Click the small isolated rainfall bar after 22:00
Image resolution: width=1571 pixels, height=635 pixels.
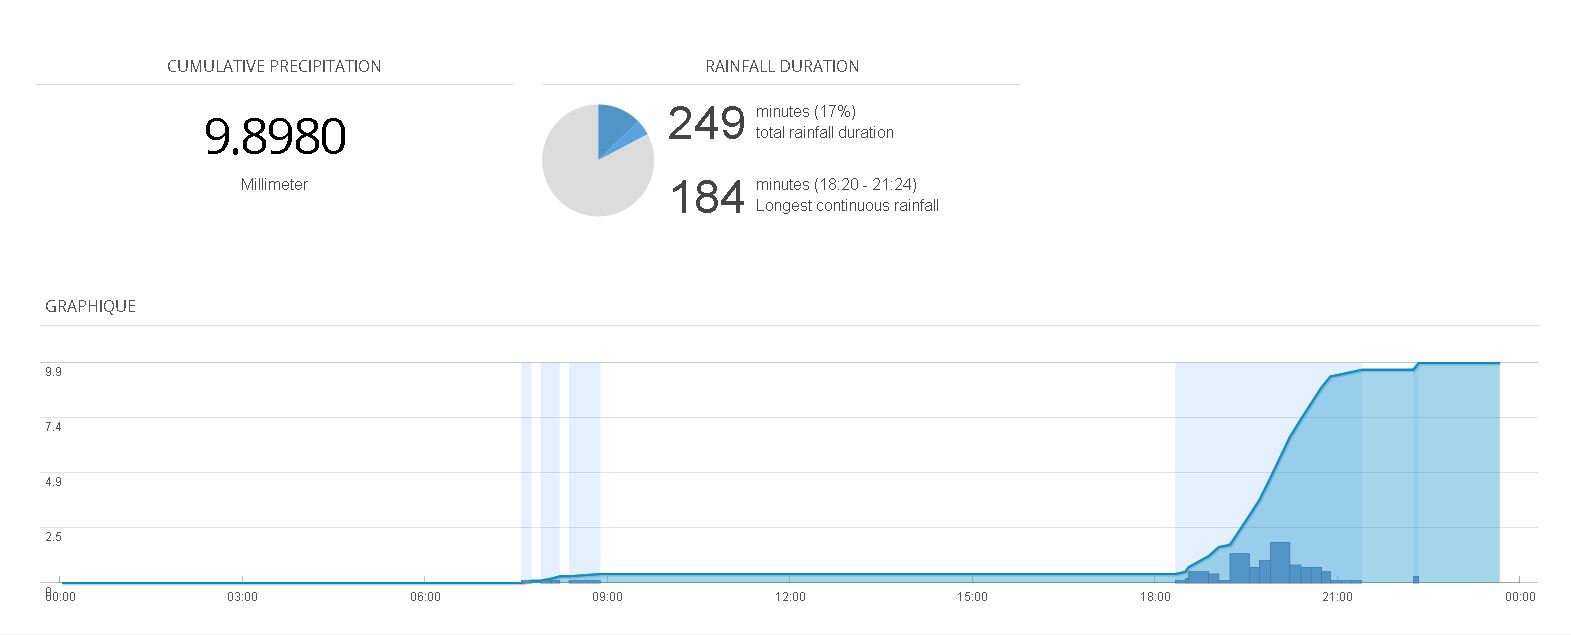(1416, 578)
